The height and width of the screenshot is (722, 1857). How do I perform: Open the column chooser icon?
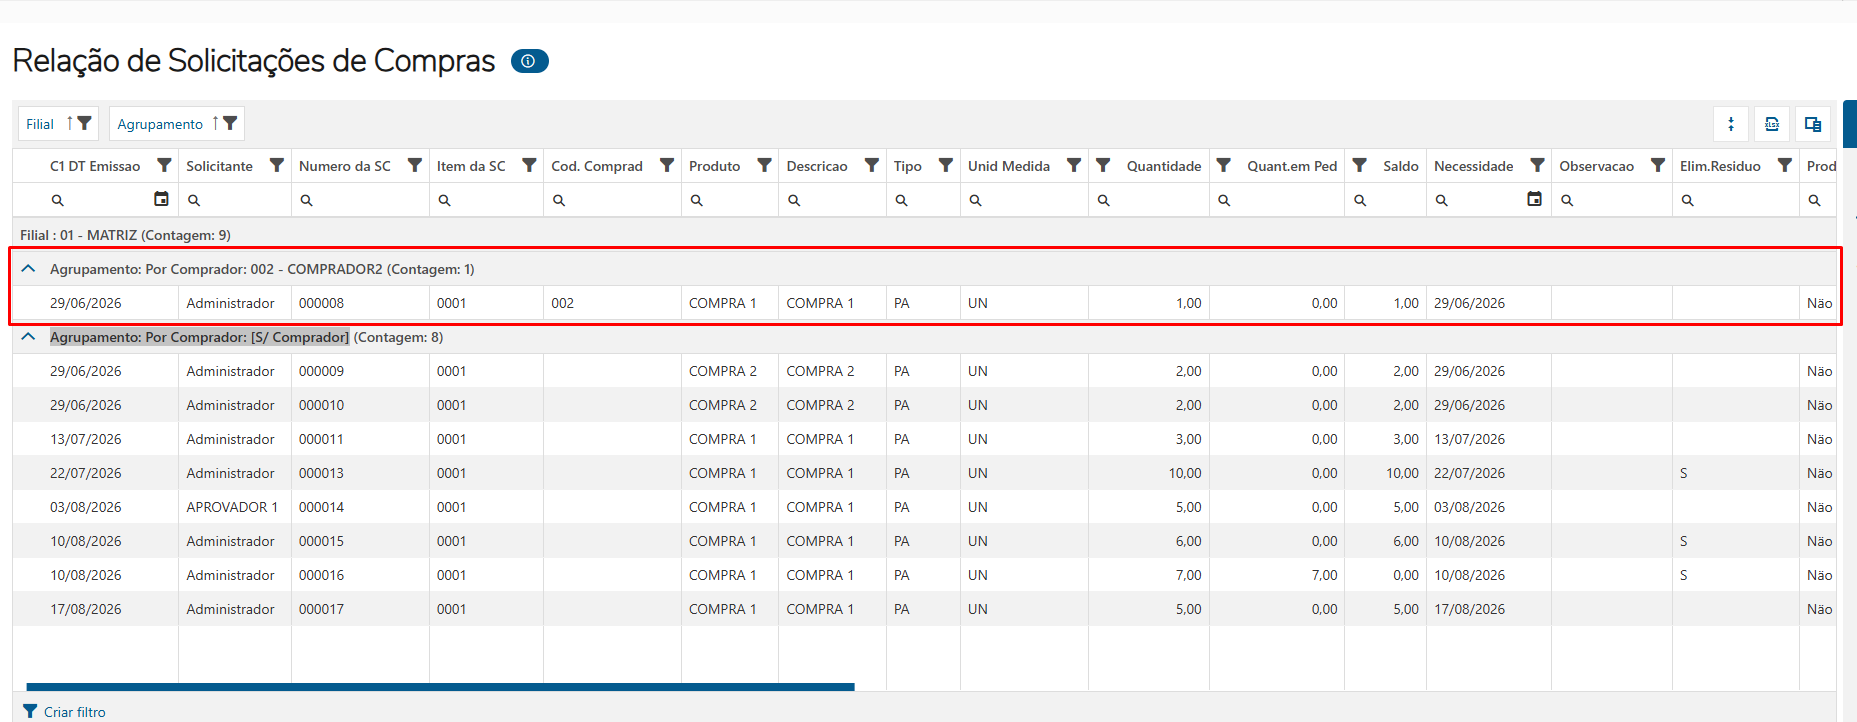(x=1813, y=124)
